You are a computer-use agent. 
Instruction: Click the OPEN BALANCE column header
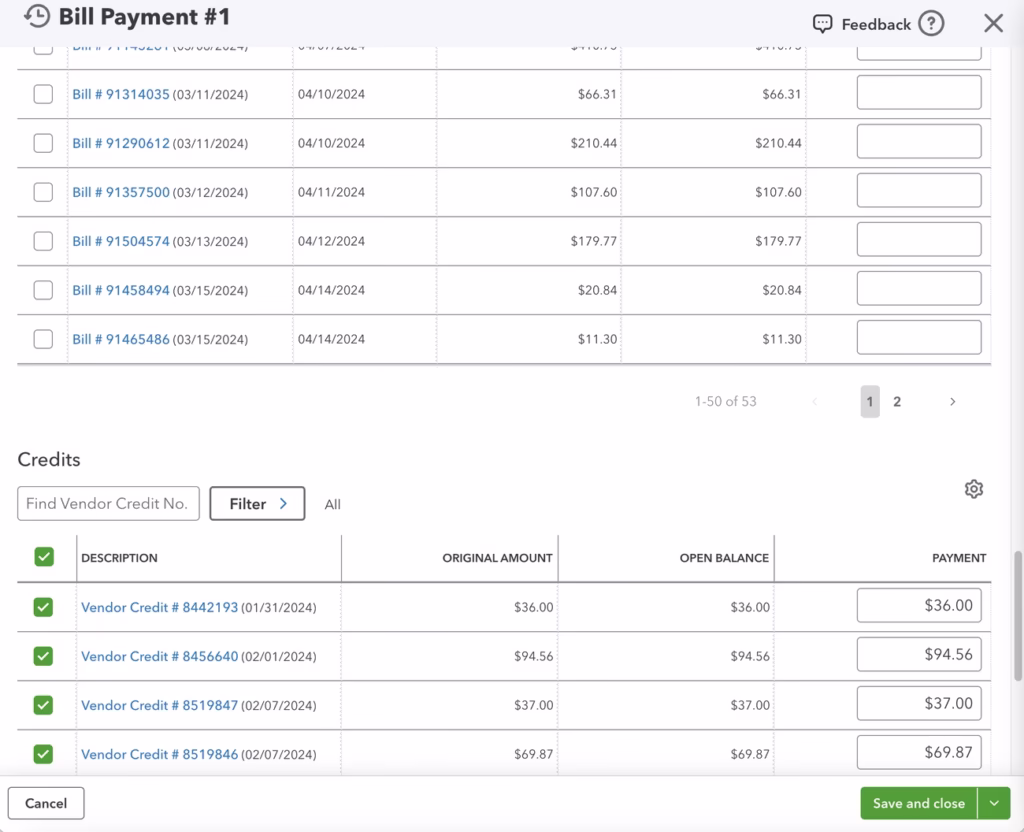pos(724,558)
